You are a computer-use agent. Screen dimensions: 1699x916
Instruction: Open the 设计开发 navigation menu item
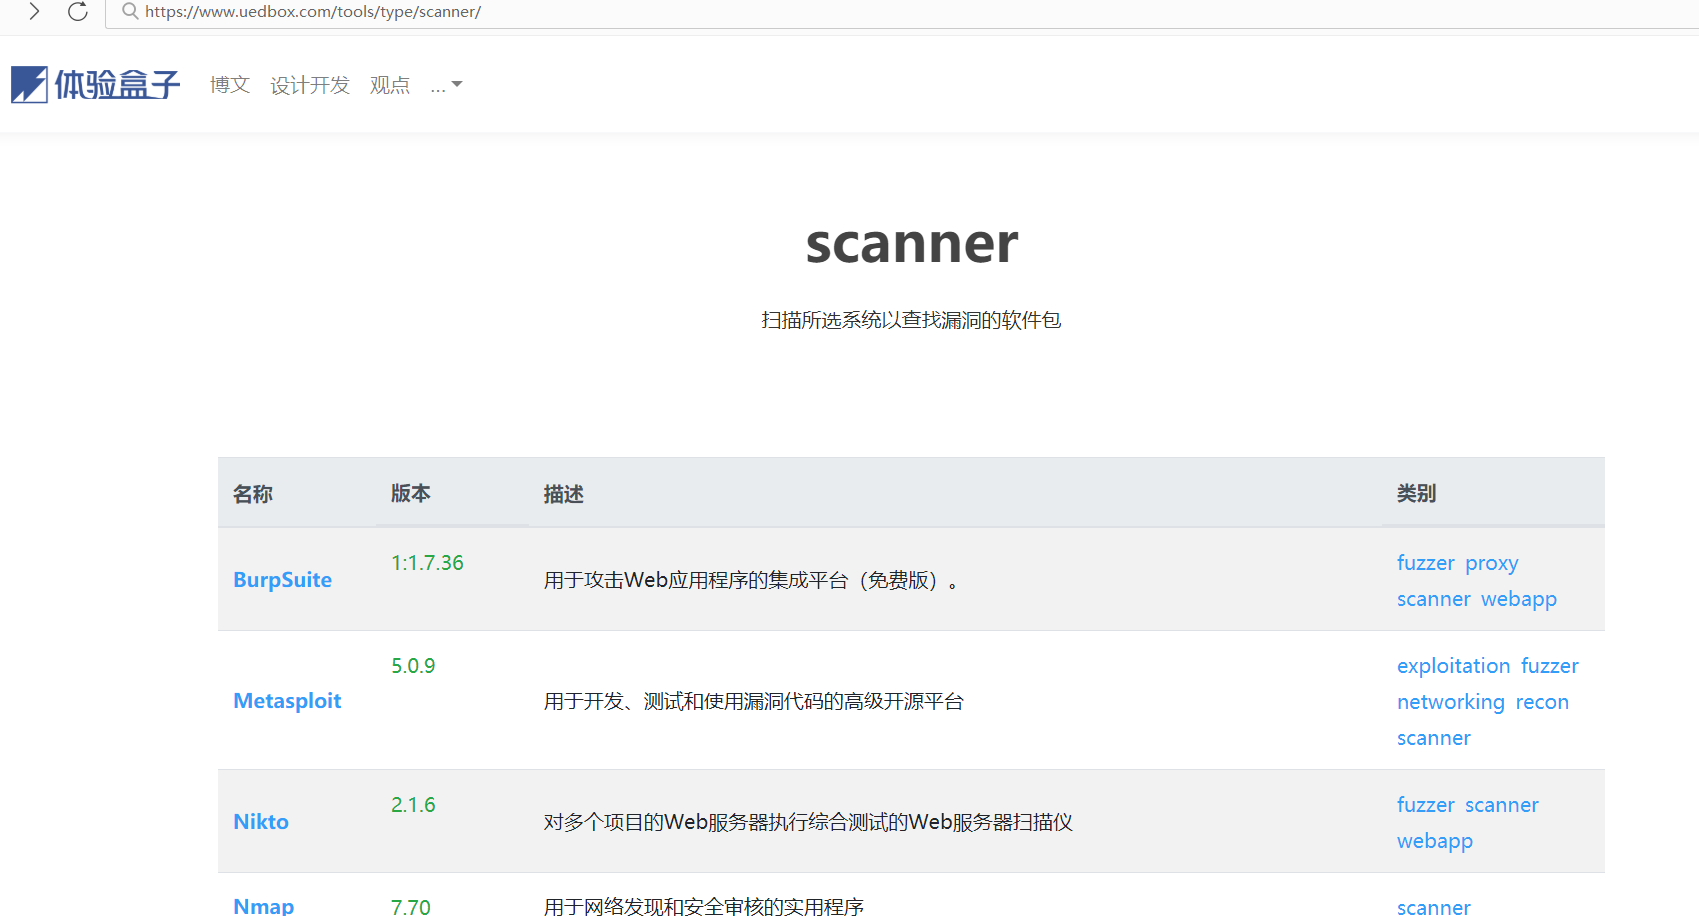(x=310, y=85)
